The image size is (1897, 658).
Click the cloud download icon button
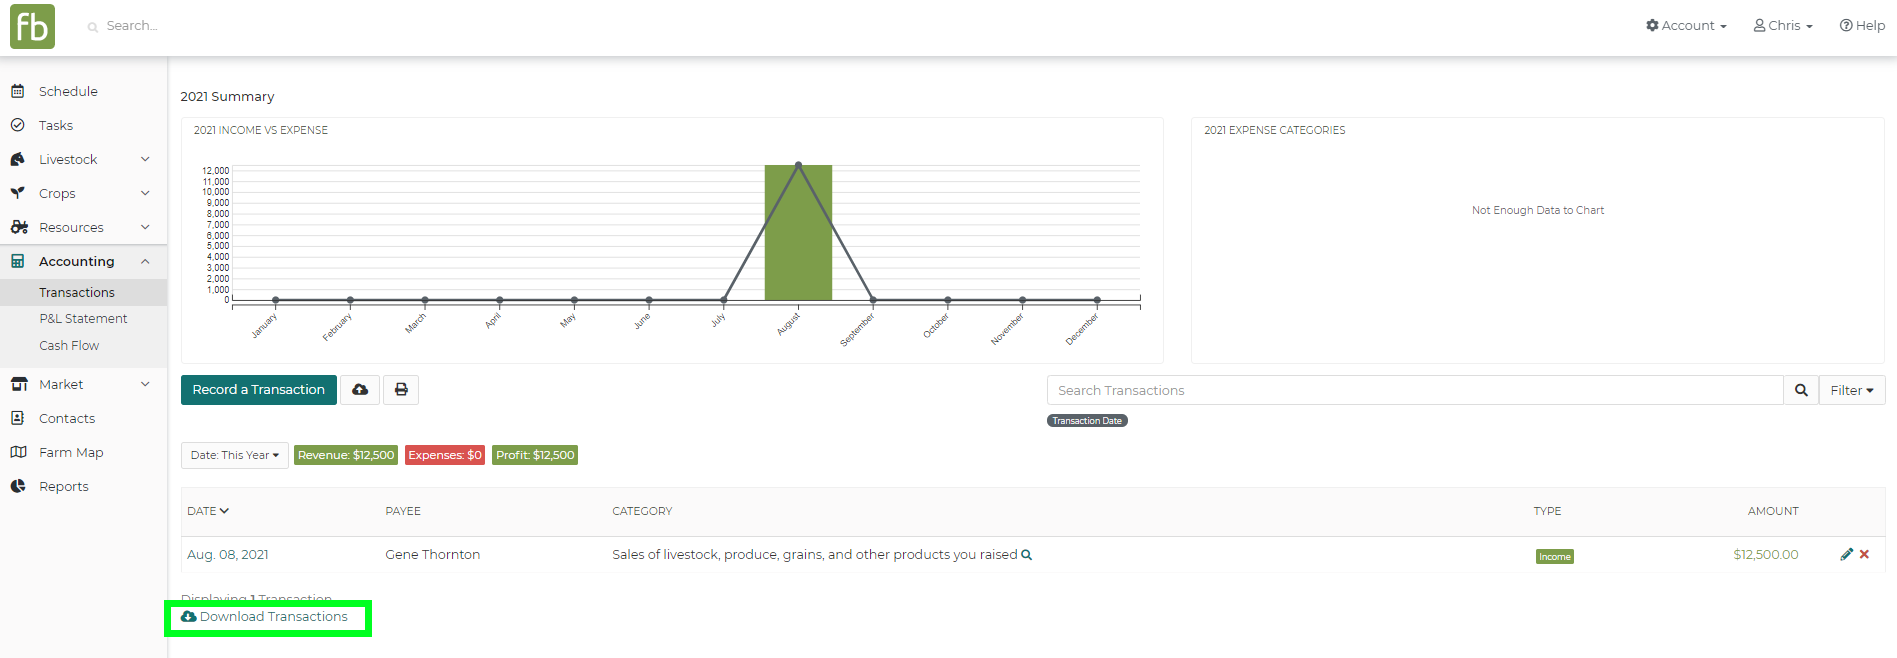pyautogui.click(x=360, y=390)
